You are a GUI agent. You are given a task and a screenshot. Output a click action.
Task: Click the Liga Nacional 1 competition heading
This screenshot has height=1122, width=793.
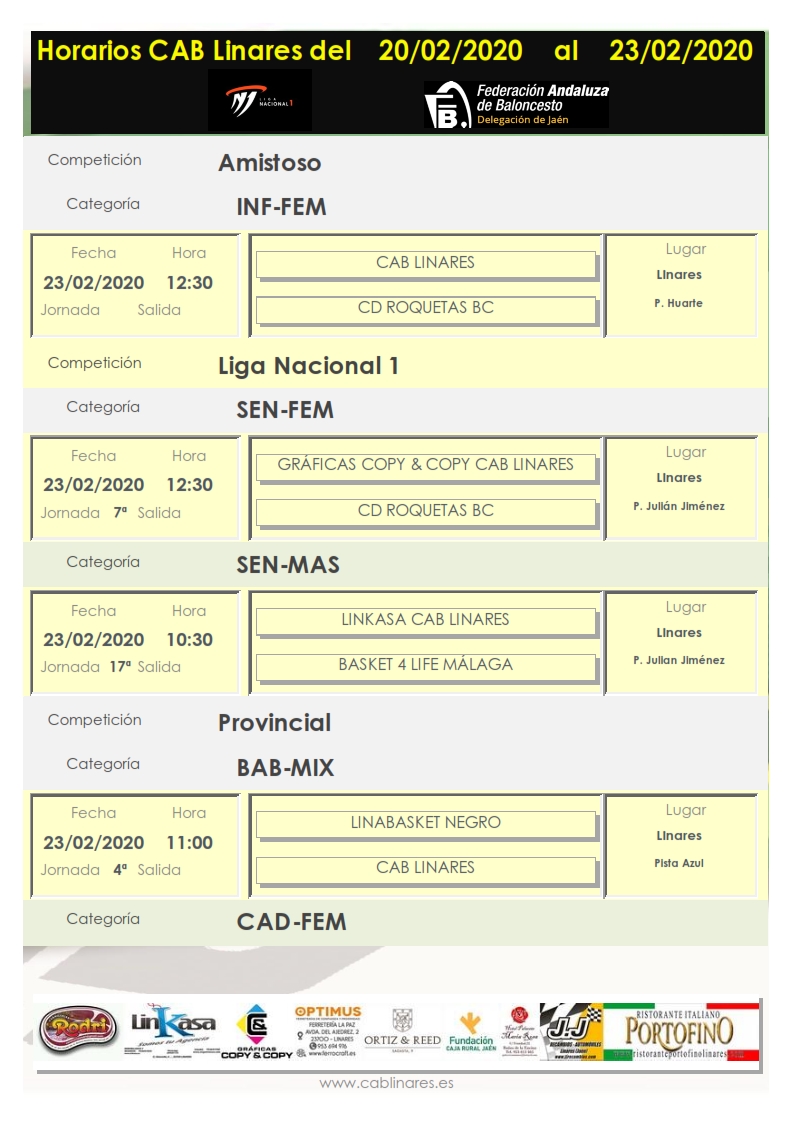click(308, 366)
